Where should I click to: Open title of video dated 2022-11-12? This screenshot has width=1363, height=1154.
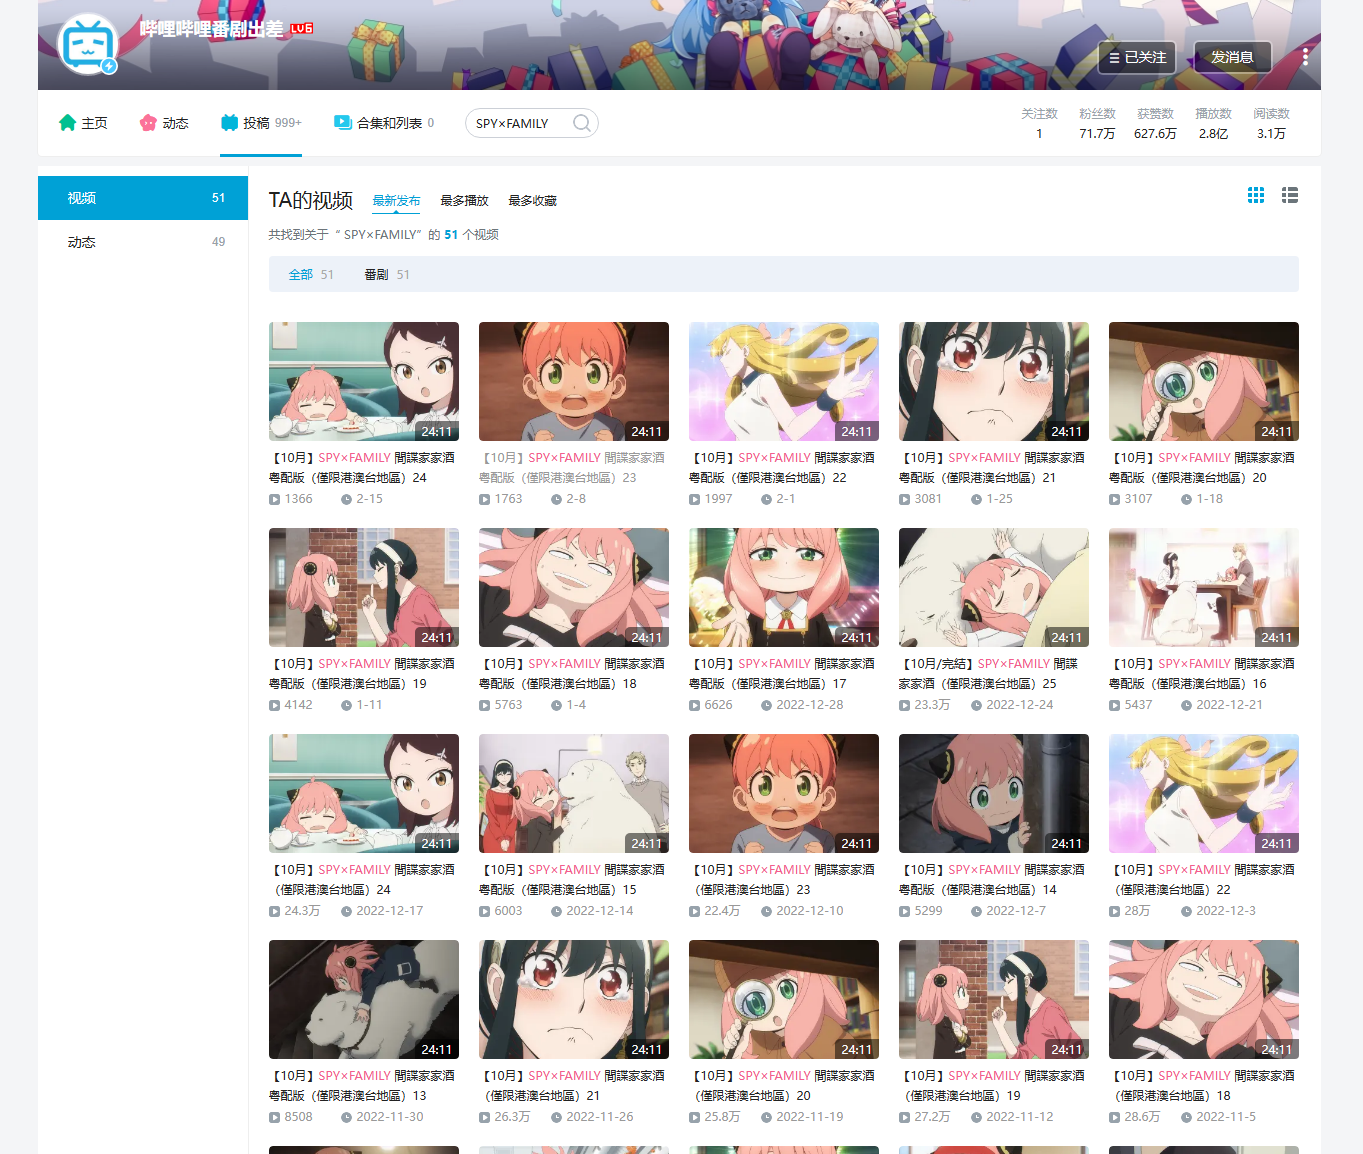(x=994, y=1086)
